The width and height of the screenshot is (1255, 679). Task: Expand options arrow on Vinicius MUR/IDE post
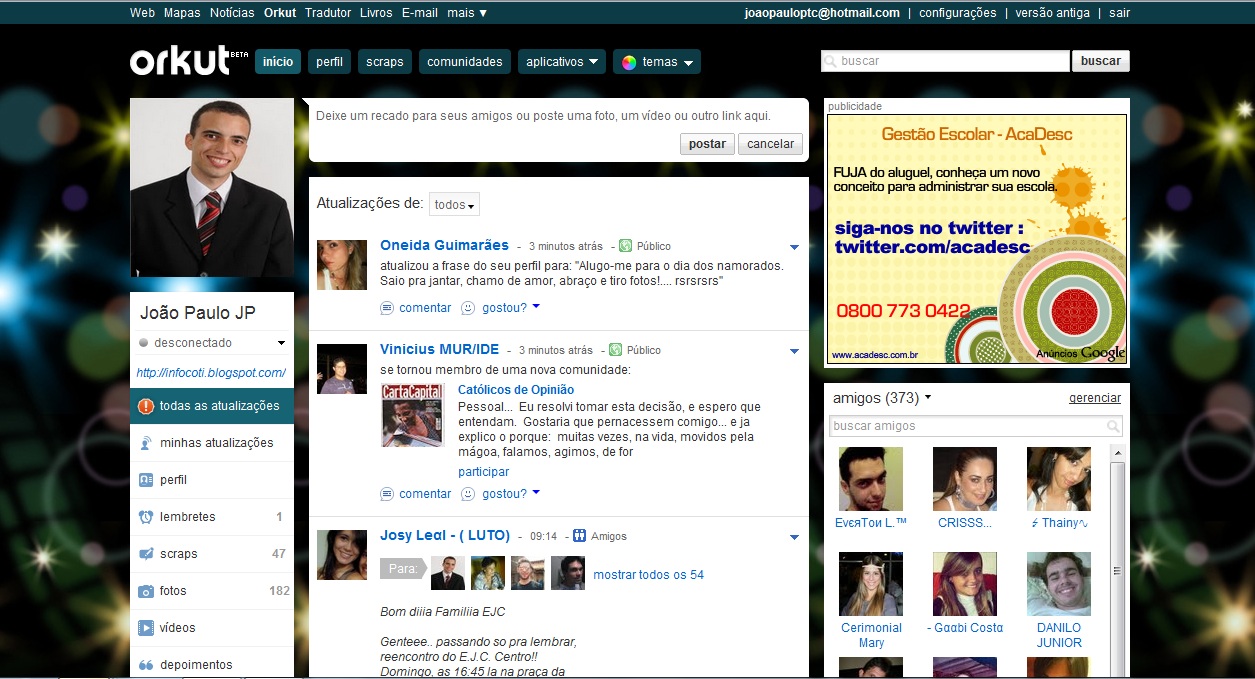click(794, 351)
